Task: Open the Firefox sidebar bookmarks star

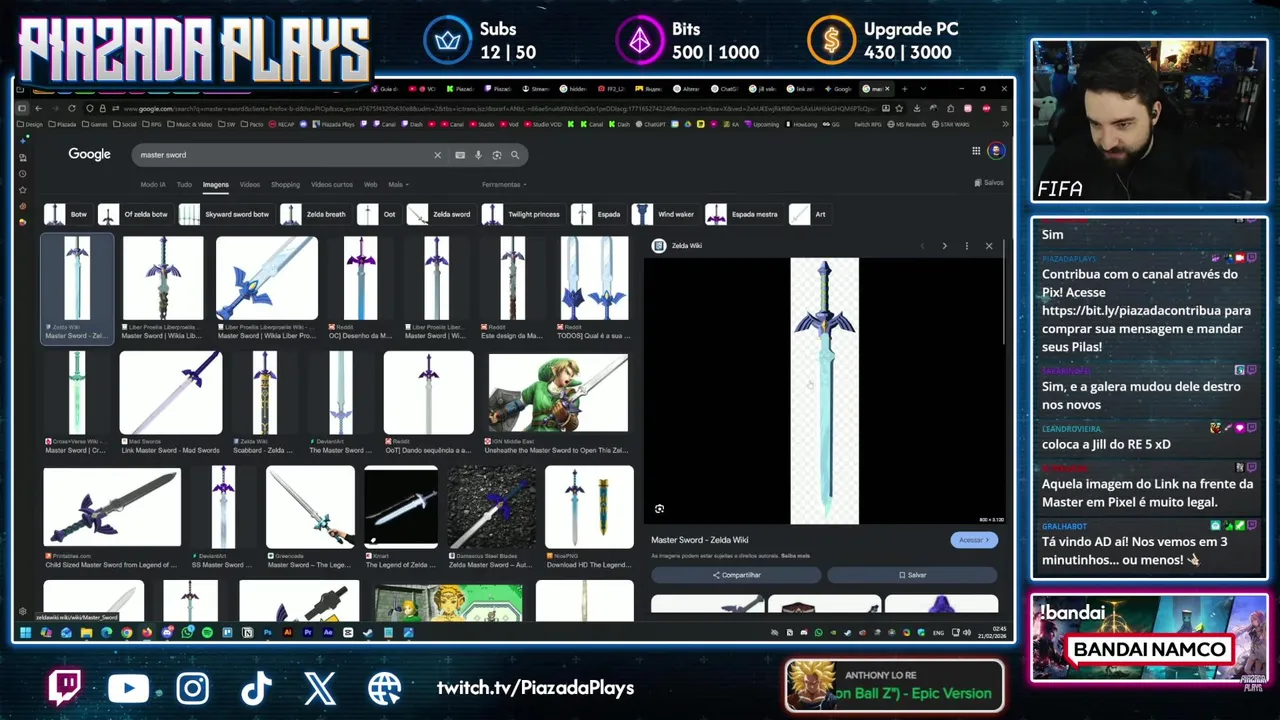Action: (23, 190)
